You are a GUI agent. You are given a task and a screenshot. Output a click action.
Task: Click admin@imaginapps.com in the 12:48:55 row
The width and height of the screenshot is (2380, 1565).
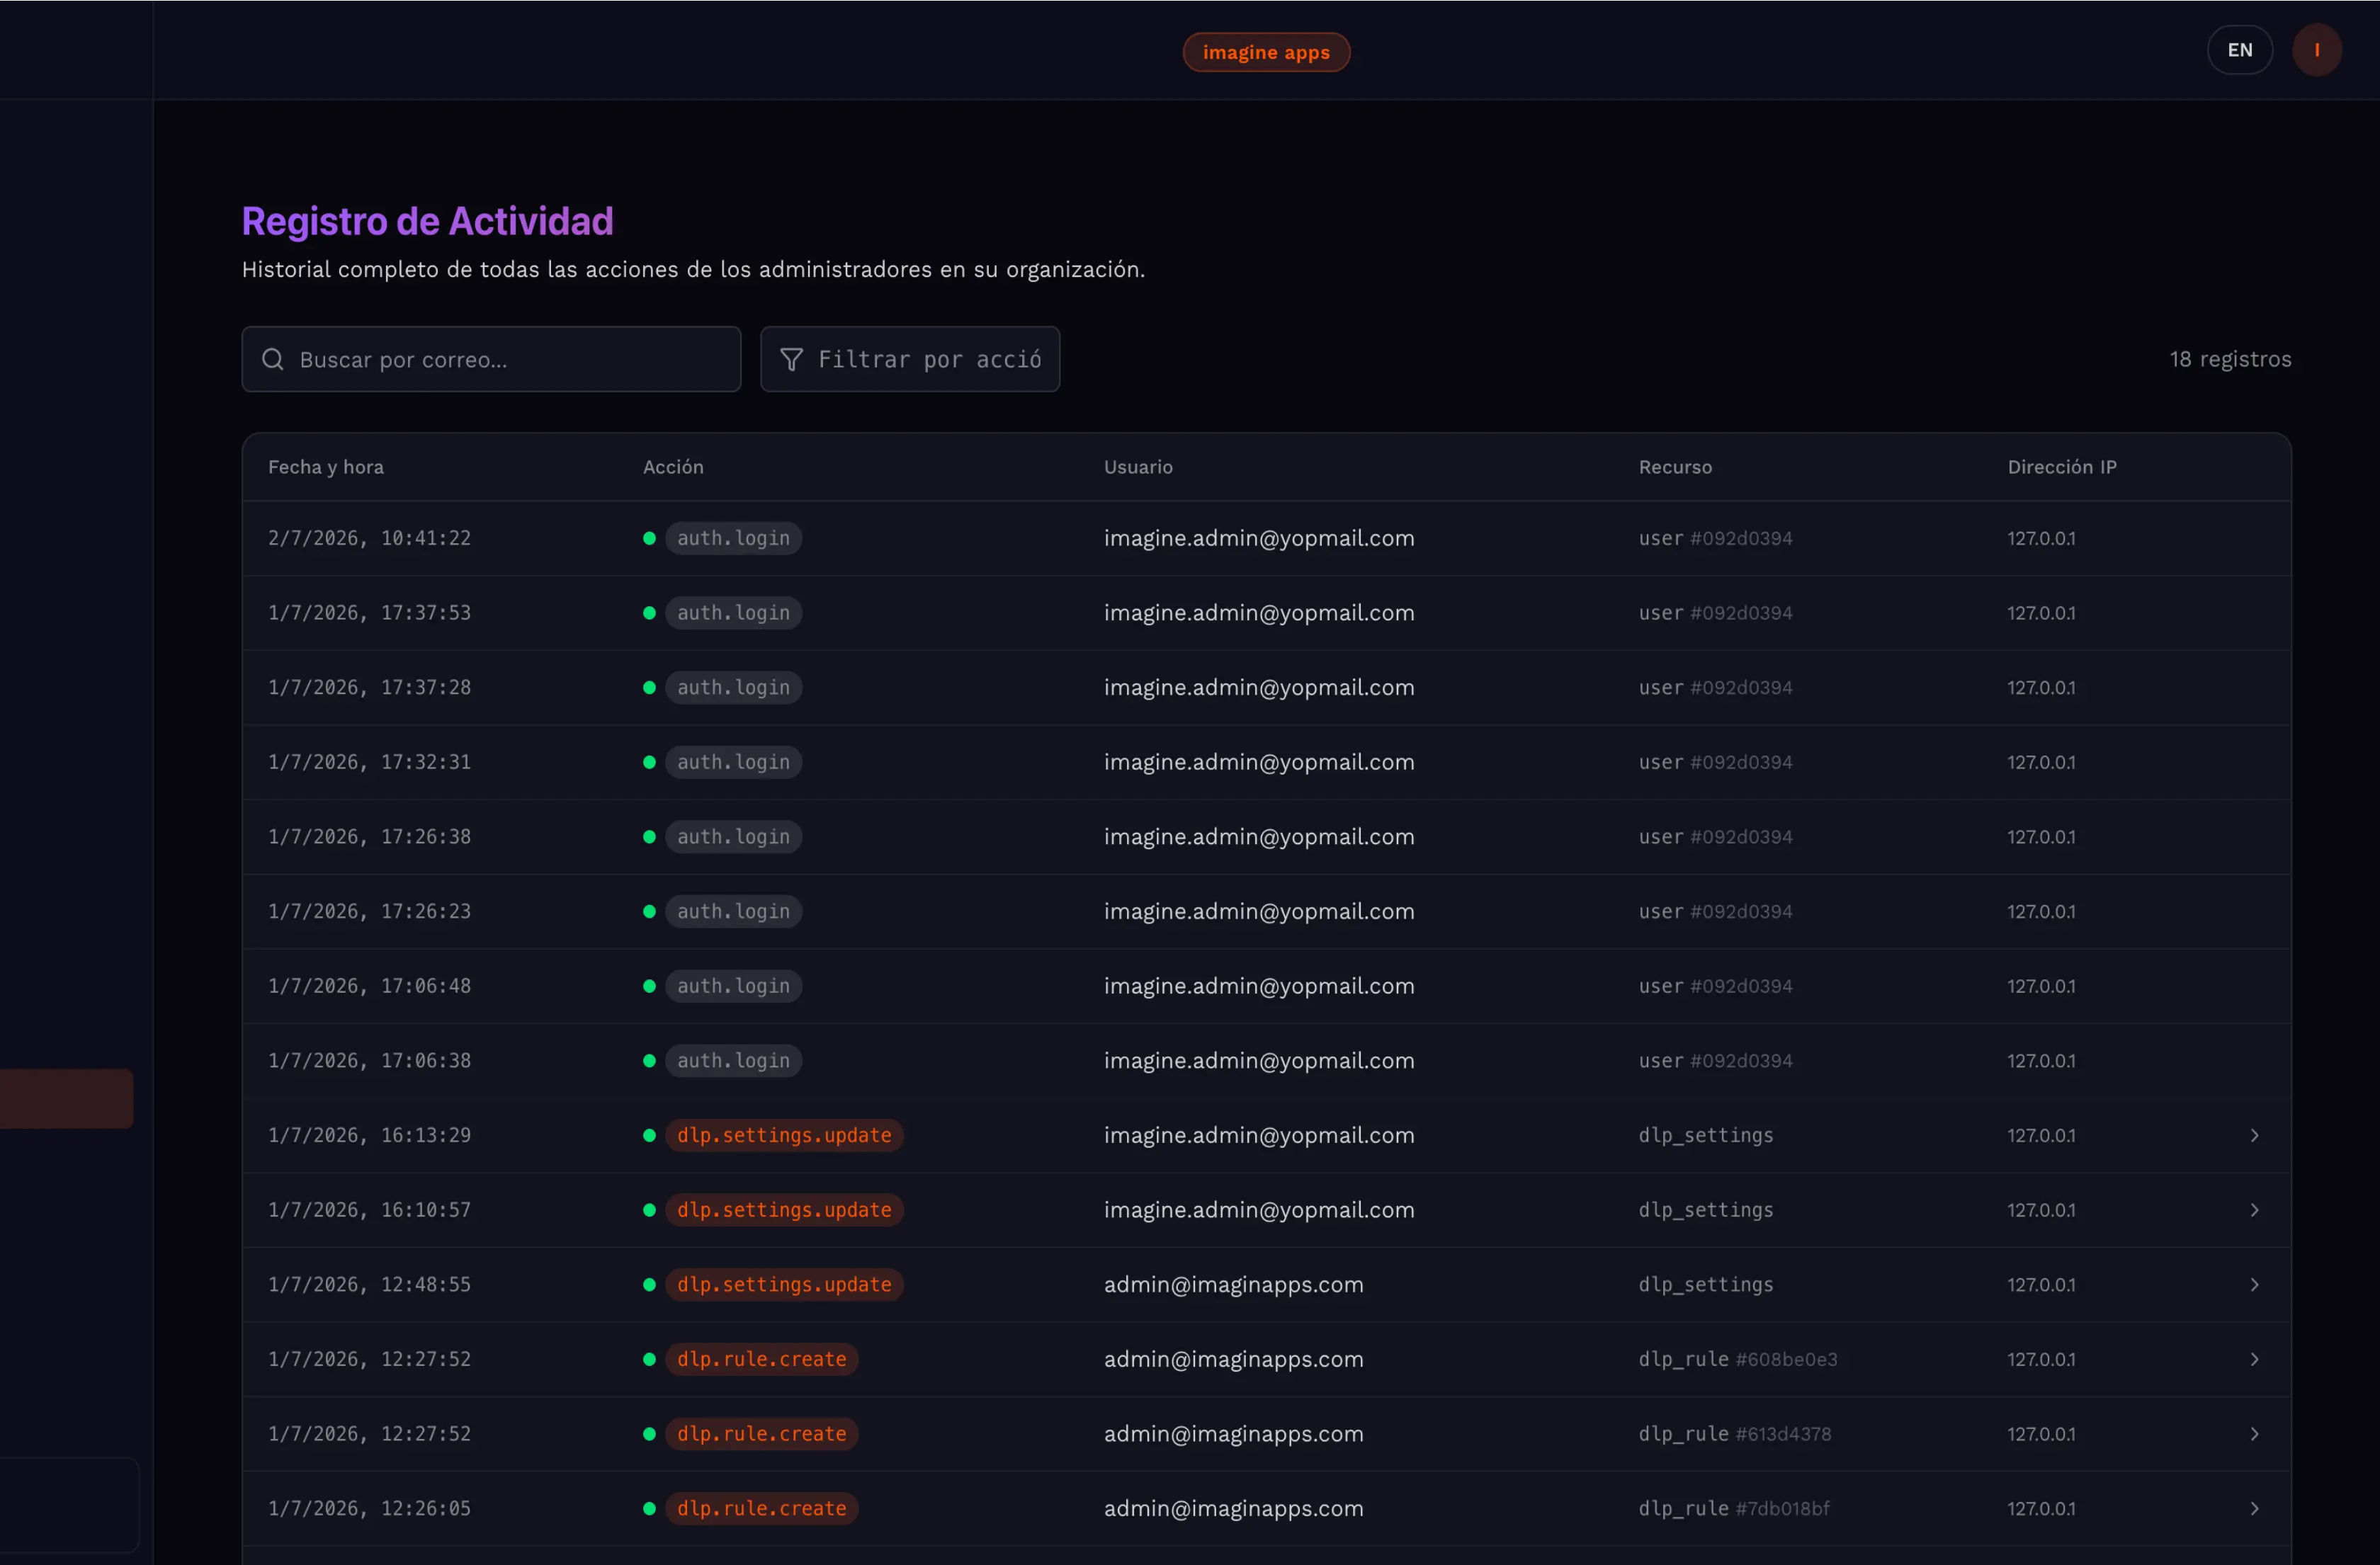coord(1233,1284)
